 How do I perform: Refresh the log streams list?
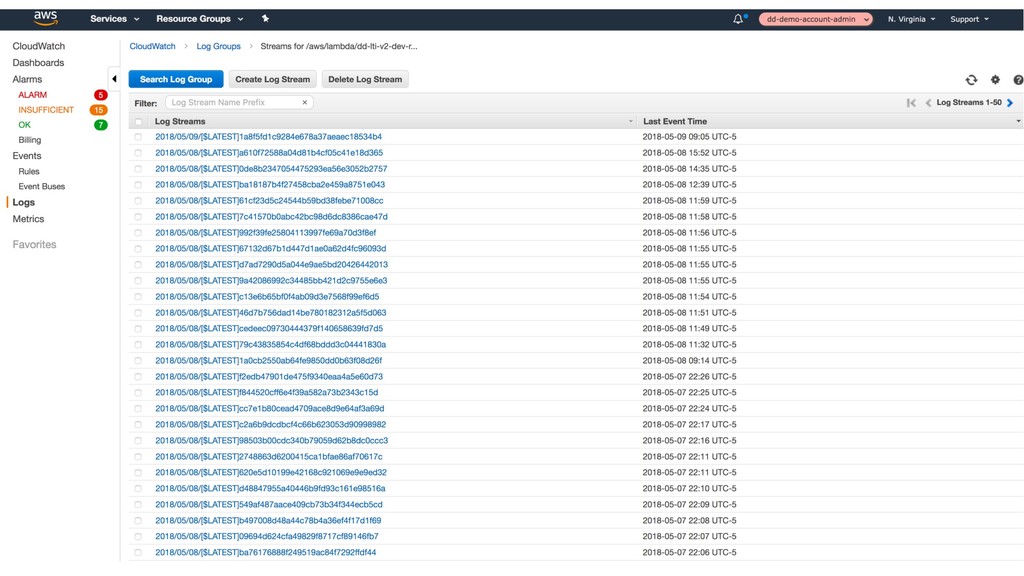[x=971, y=80]
